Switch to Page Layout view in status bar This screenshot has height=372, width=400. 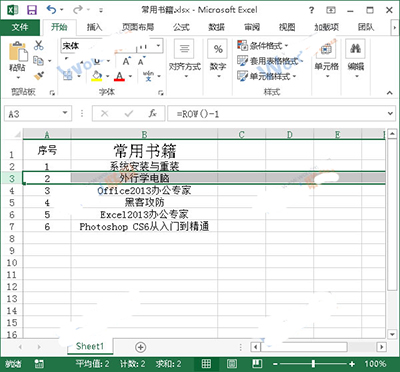232,364
